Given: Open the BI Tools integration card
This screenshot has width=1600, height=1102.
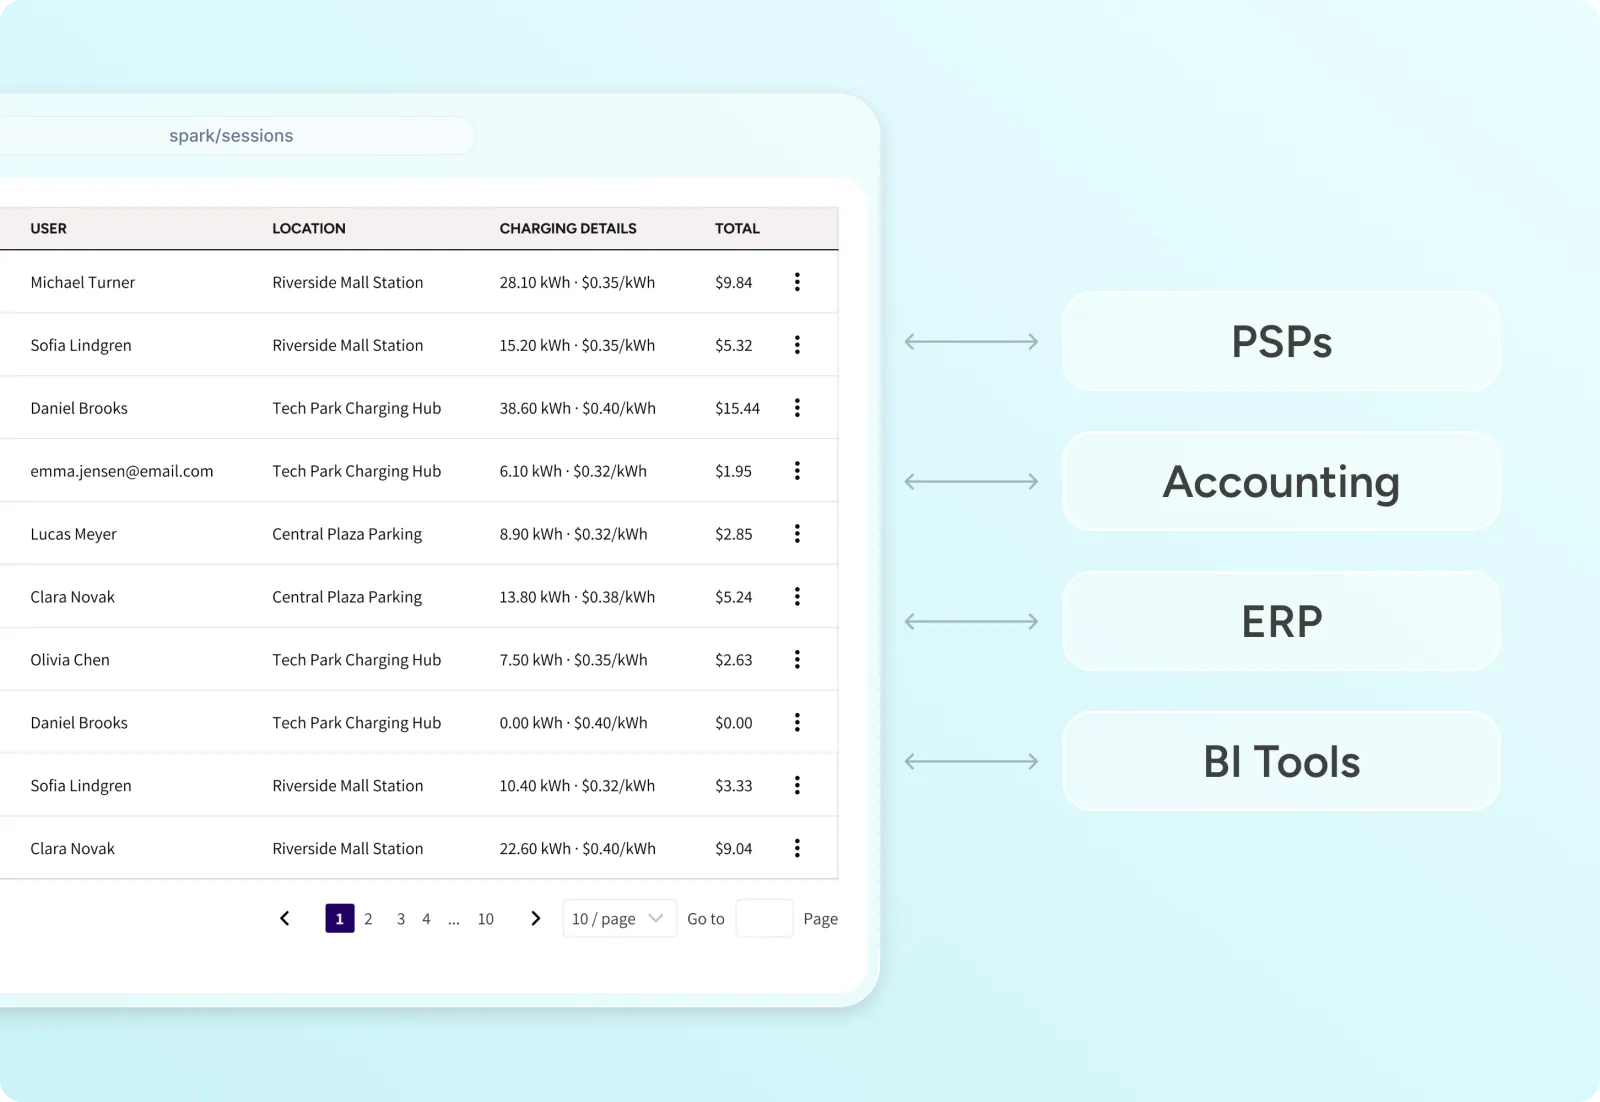Looking at the screenshot, I should [1280, 762].
